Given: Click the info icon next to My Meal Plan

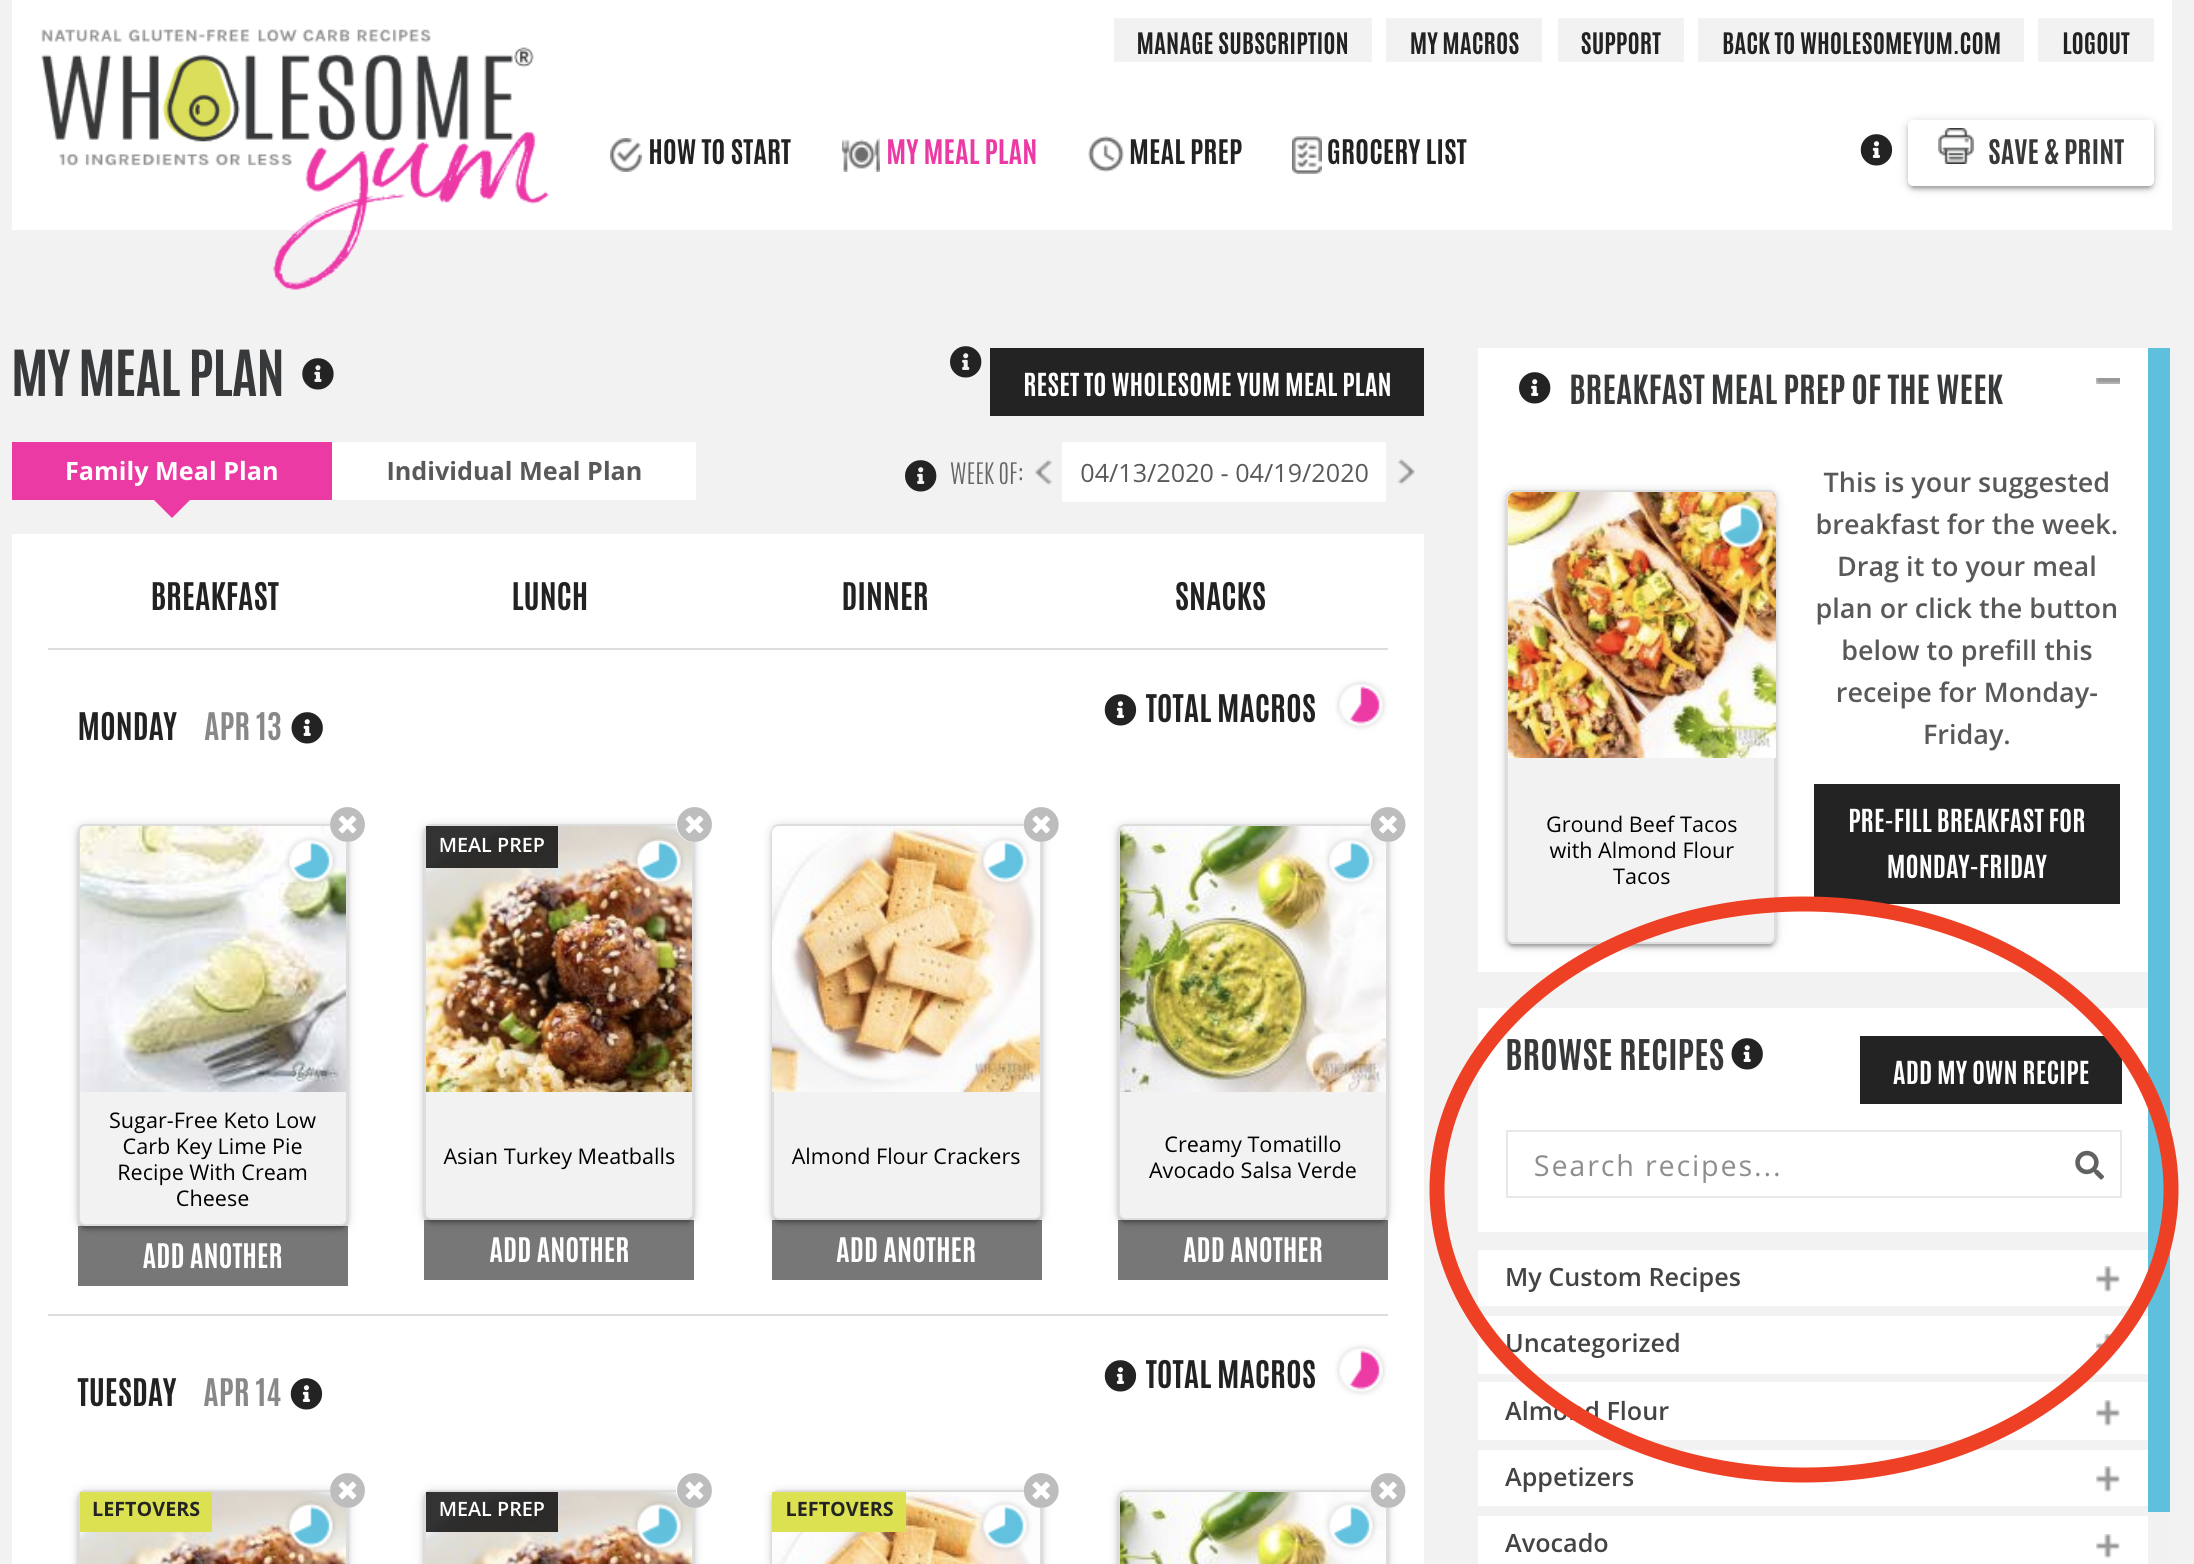Looking at the screenshot, I should click(x=318, y=374).
